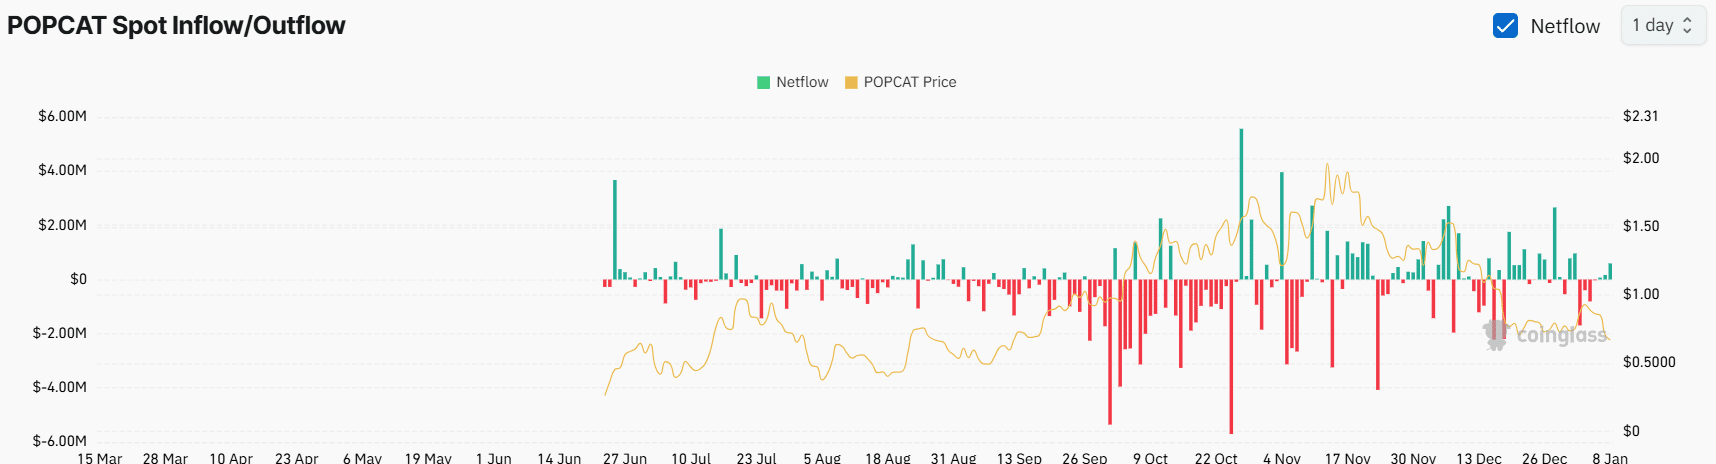Click the 4 Nov date label
Screen dimensions: 1716x464
point(1282,457)
